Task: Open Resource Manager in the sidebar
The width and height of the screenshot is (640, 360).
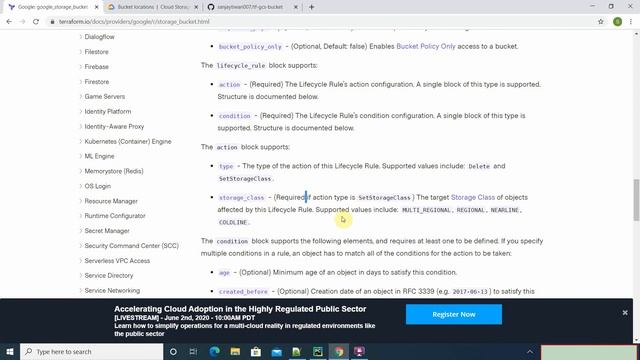Action: coord(111,201)
